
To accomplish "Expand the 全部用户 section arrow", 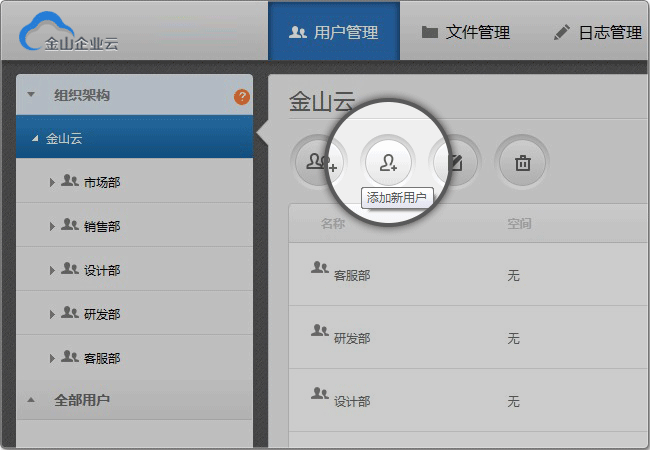I will 31,400.
